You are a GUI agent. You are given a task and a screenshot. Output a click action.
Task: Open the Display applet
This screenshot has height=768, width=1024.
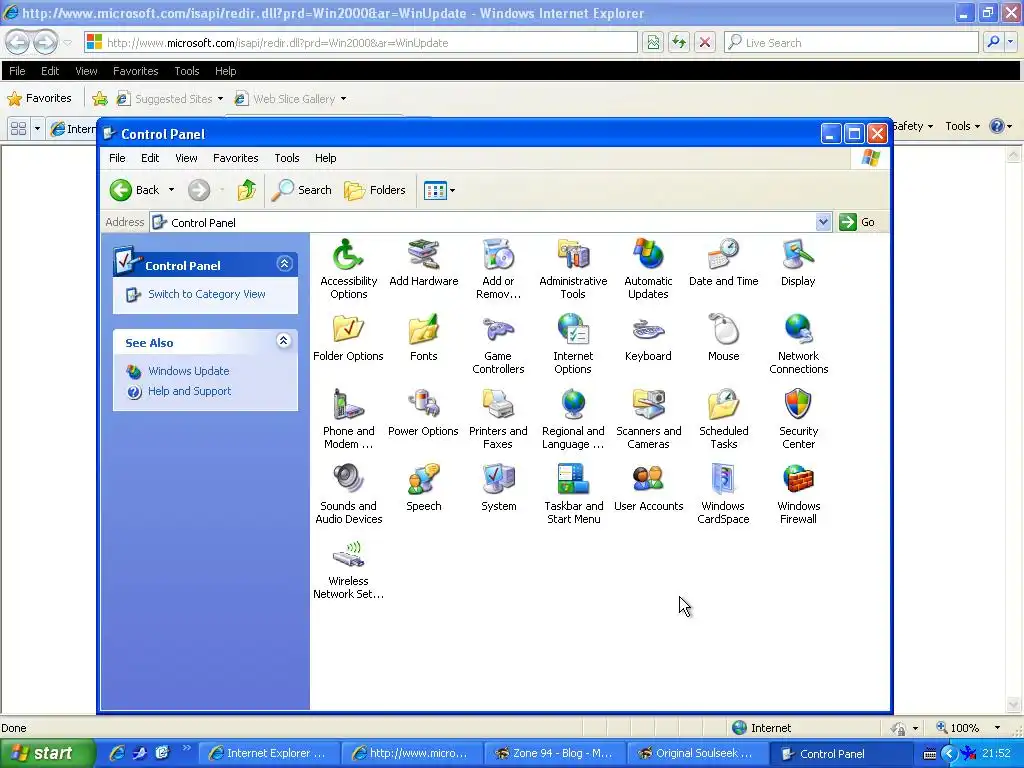(798, 263)
